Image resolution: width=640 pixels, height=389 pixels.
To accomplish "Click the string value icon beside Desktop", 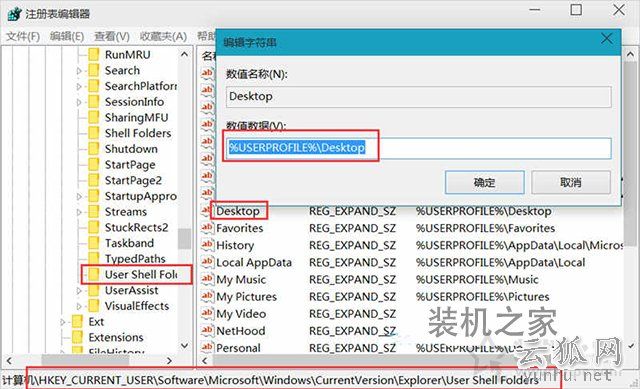I will (207, 211).
